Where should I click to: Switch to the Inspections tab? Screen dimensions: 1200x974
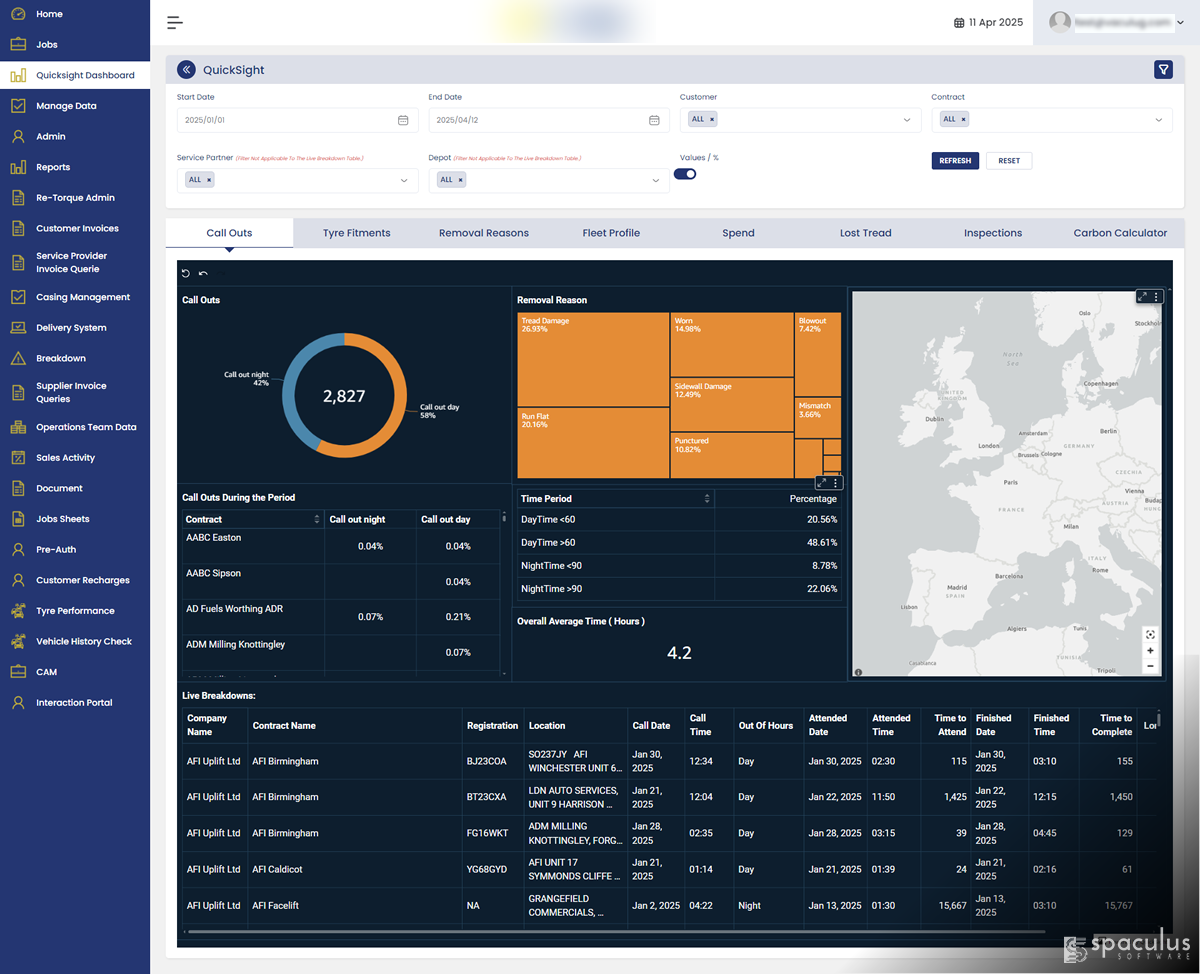[x=993, y=233]
